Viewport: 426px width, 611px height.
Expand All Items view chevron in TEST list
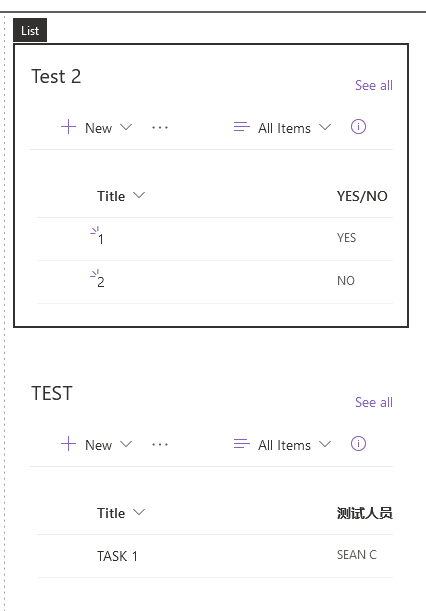[325, 444]
